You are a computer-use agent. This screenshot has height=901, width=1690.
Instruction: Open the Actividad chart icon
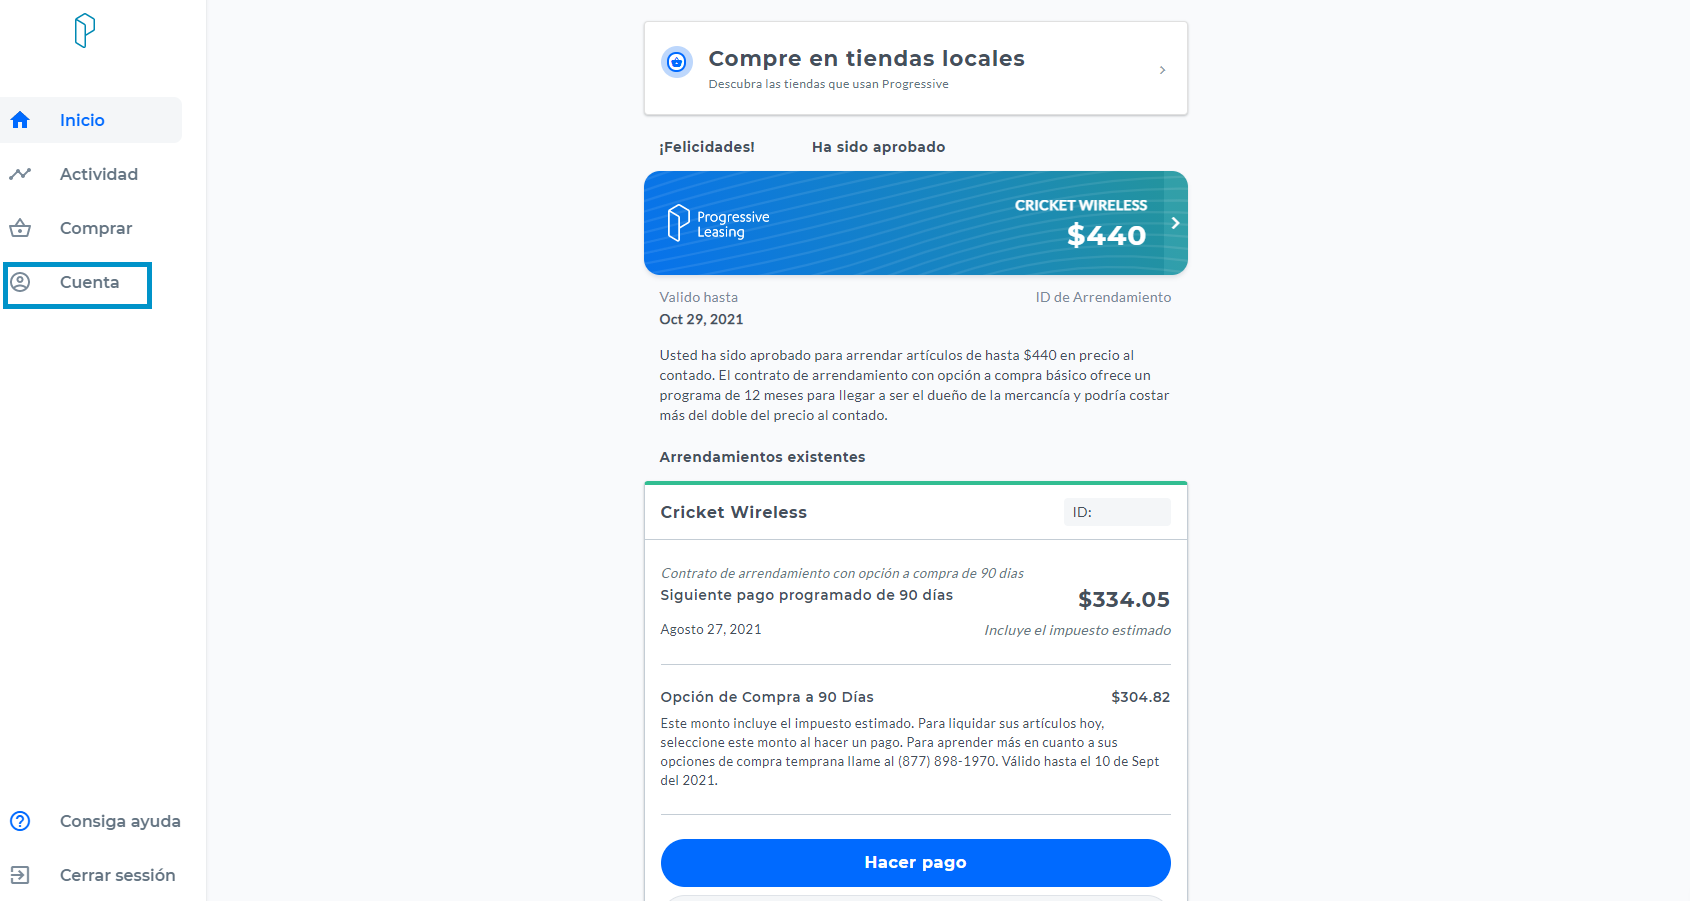(x=20, y=174)
